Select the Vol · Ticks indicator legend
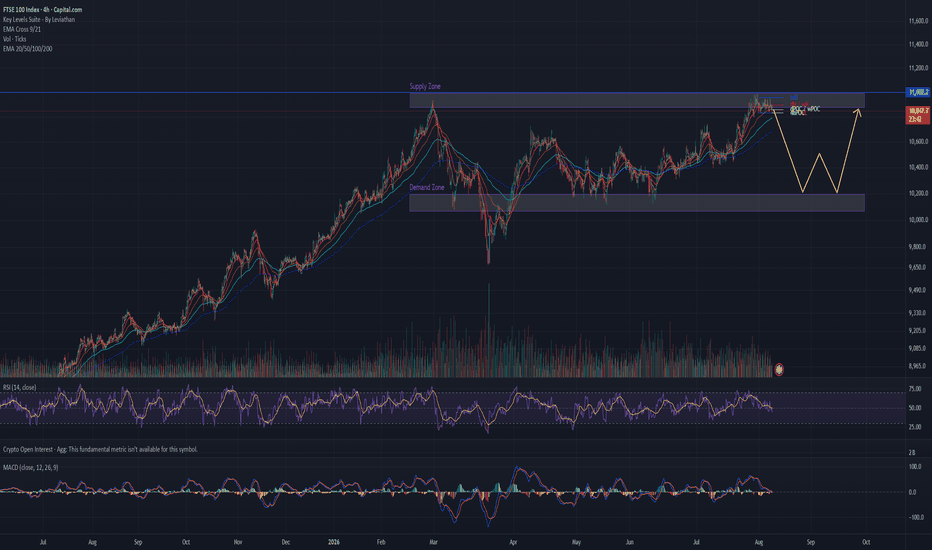The height and width of the screenshot is (550, 932). click(14, 39)
